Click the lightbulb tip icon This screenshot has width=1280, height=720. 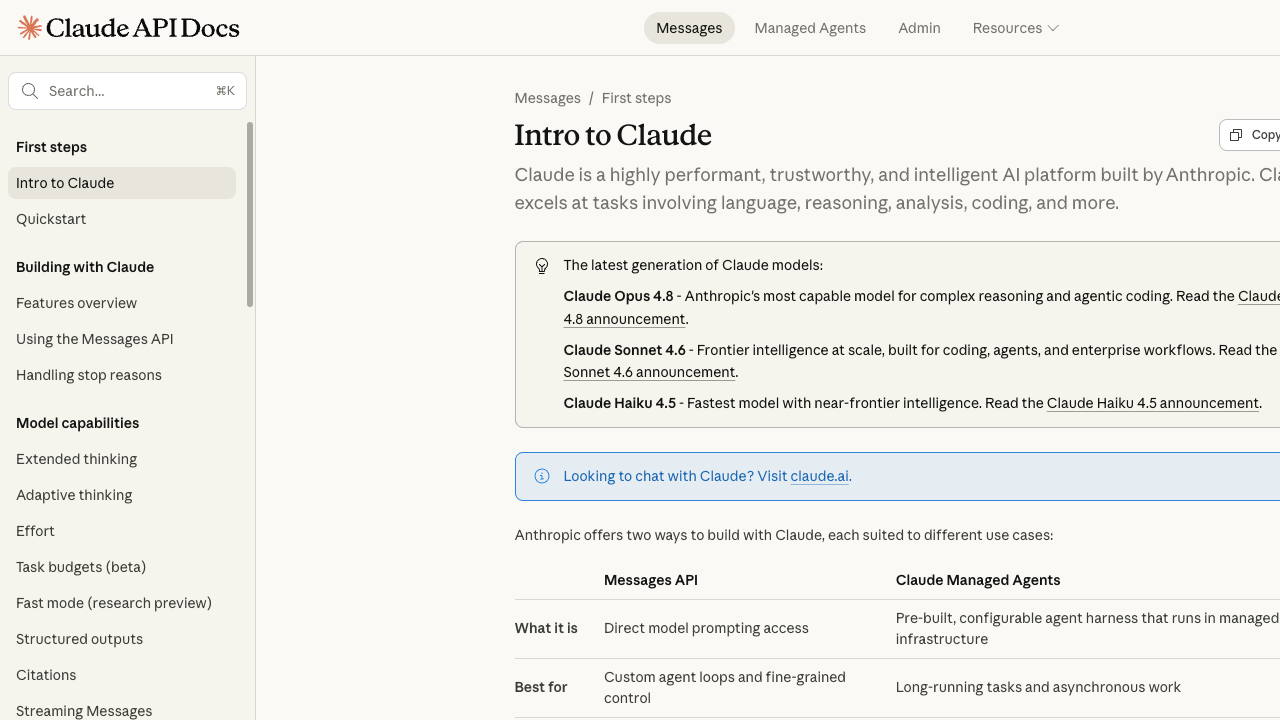(x=542, y=266)
